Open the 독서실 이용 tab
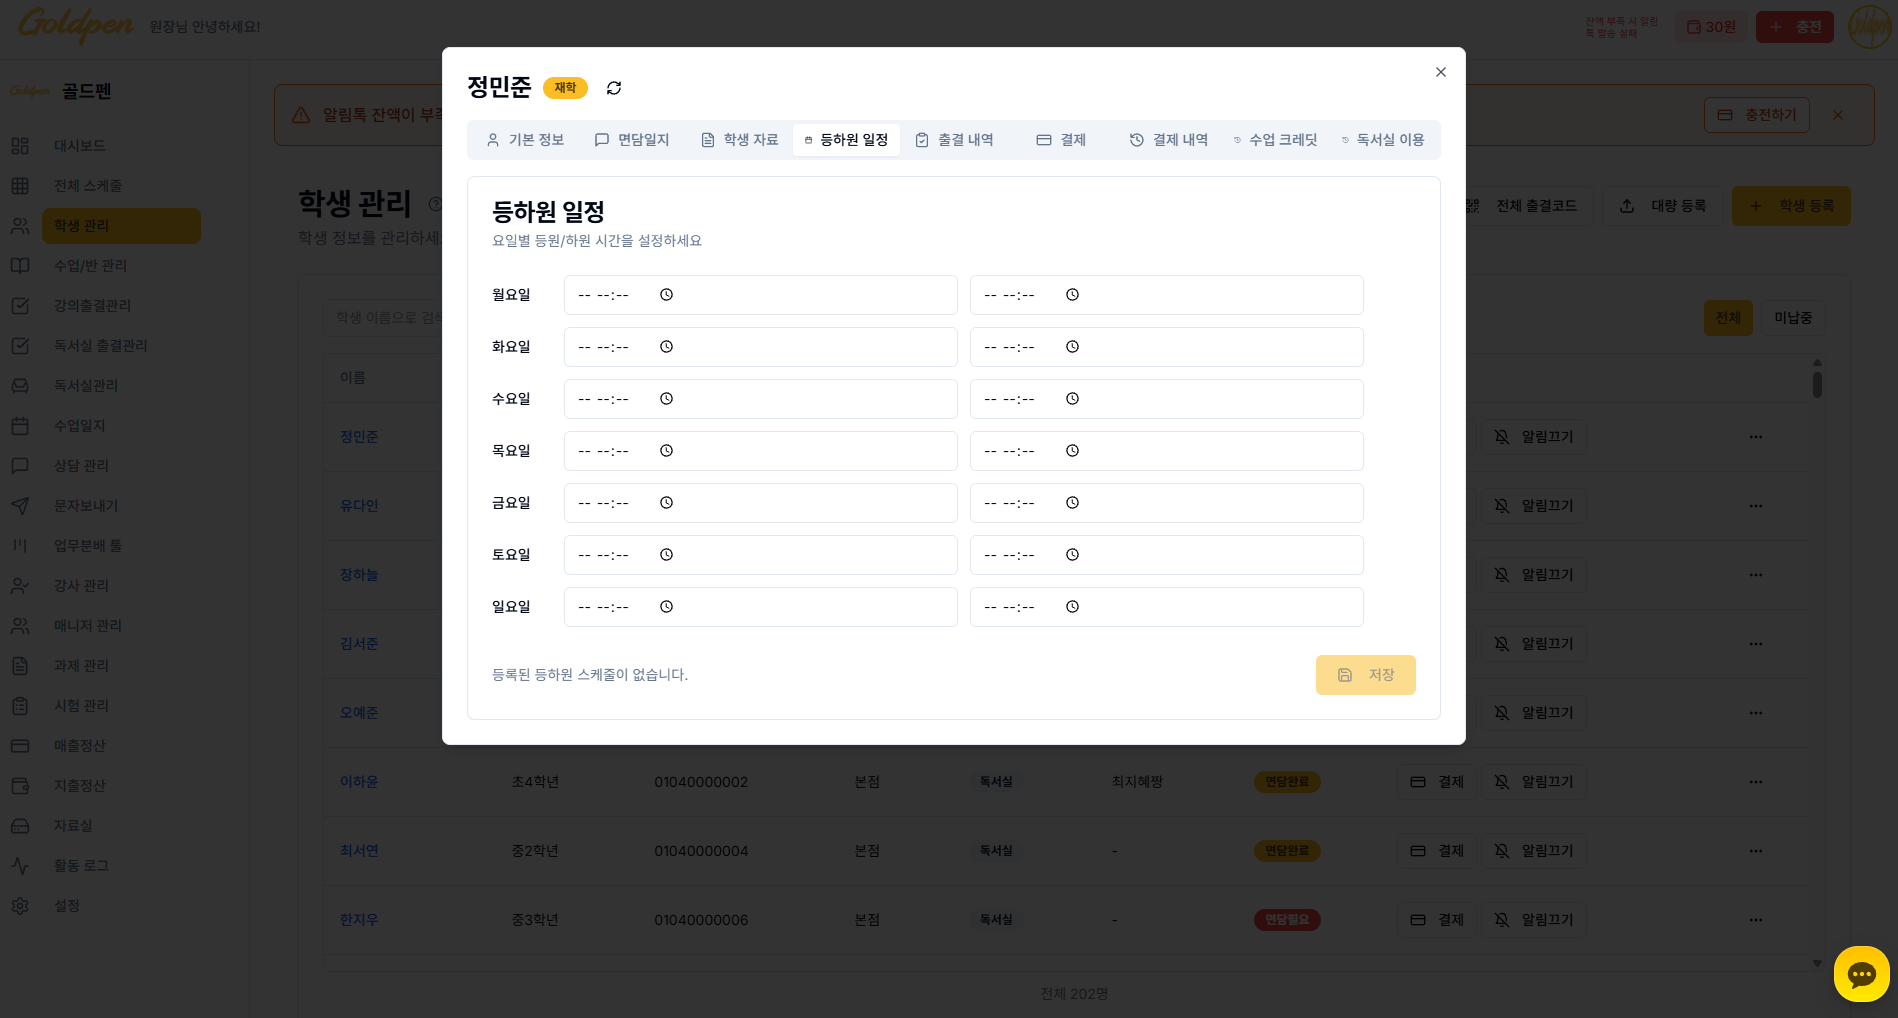This screenshot has width=1898, height=1018. pyautogui.click(x=1382, y=140)
